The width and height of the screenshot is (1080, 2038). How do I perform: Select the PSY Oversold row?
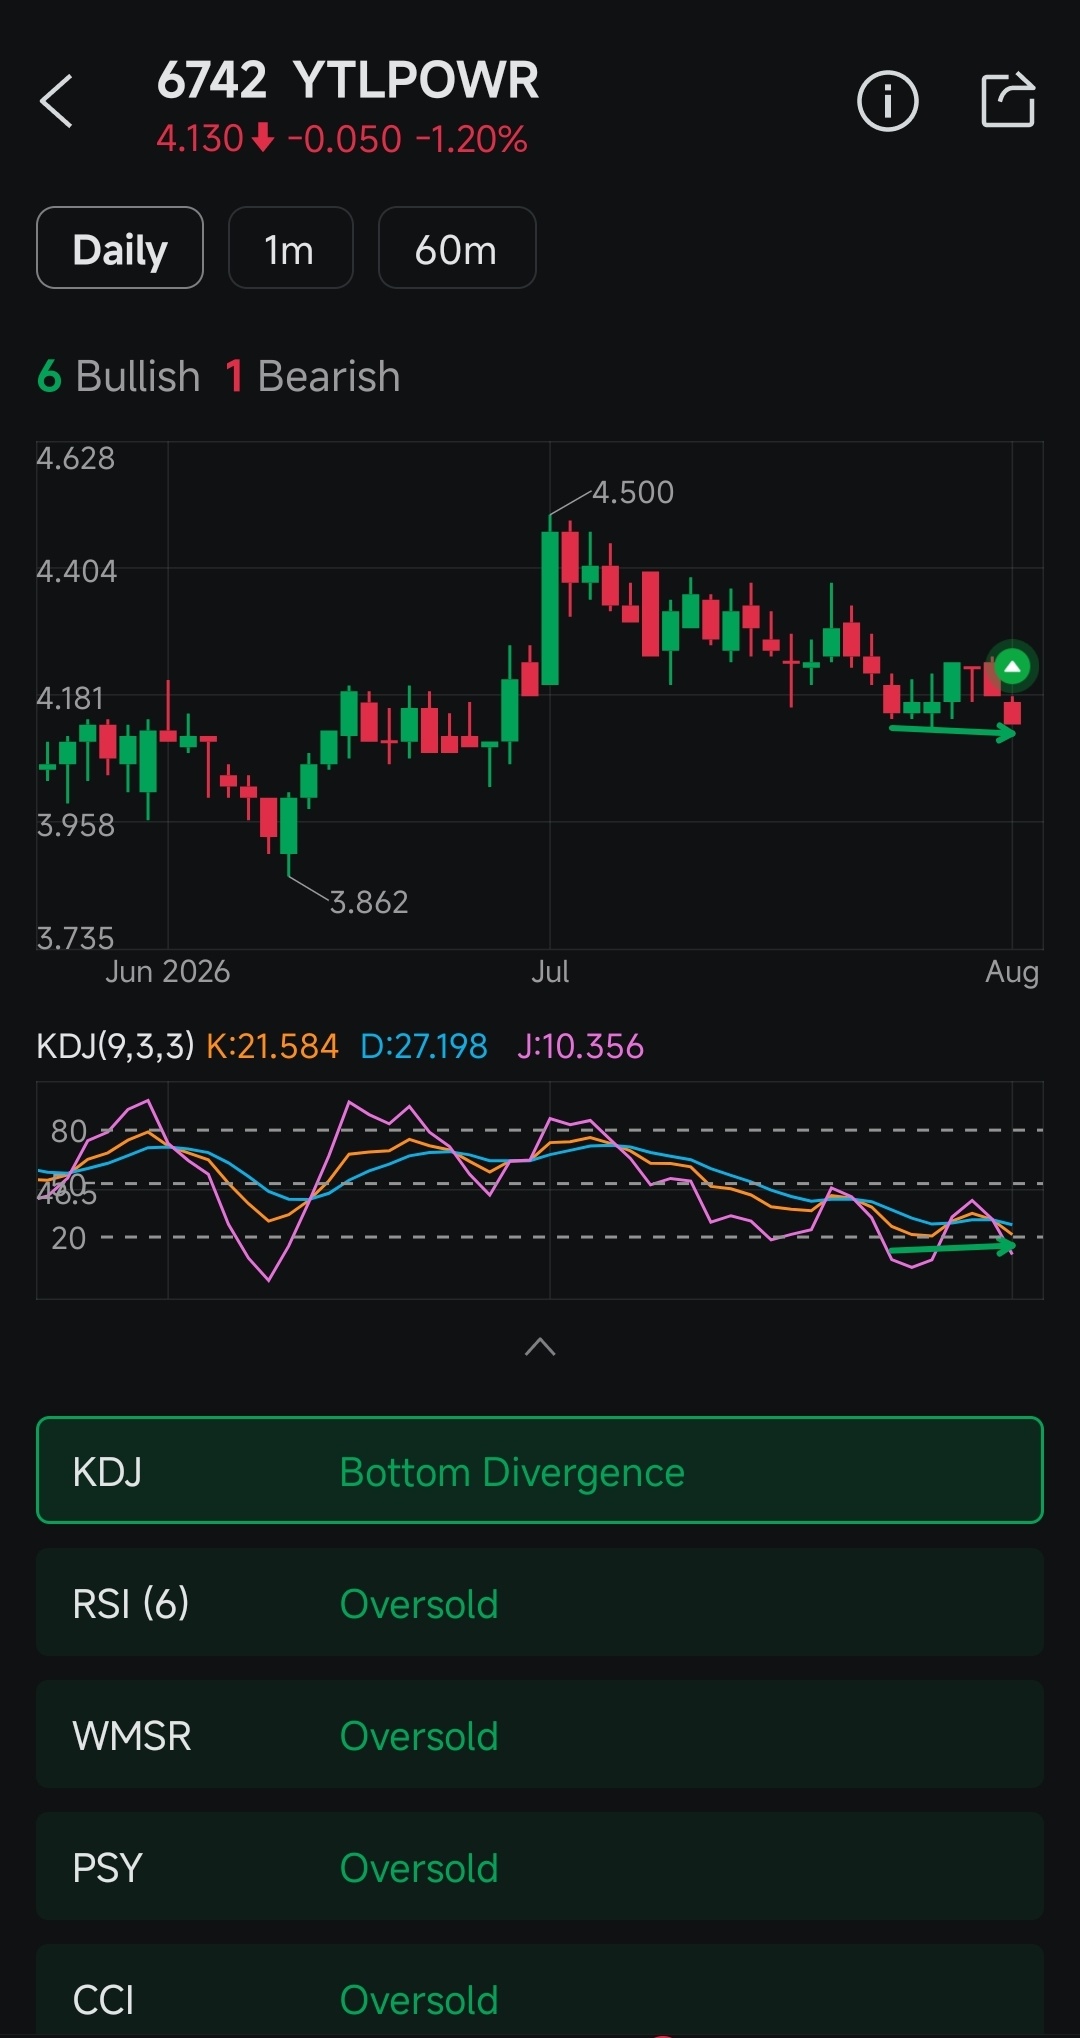[540, 1867]
